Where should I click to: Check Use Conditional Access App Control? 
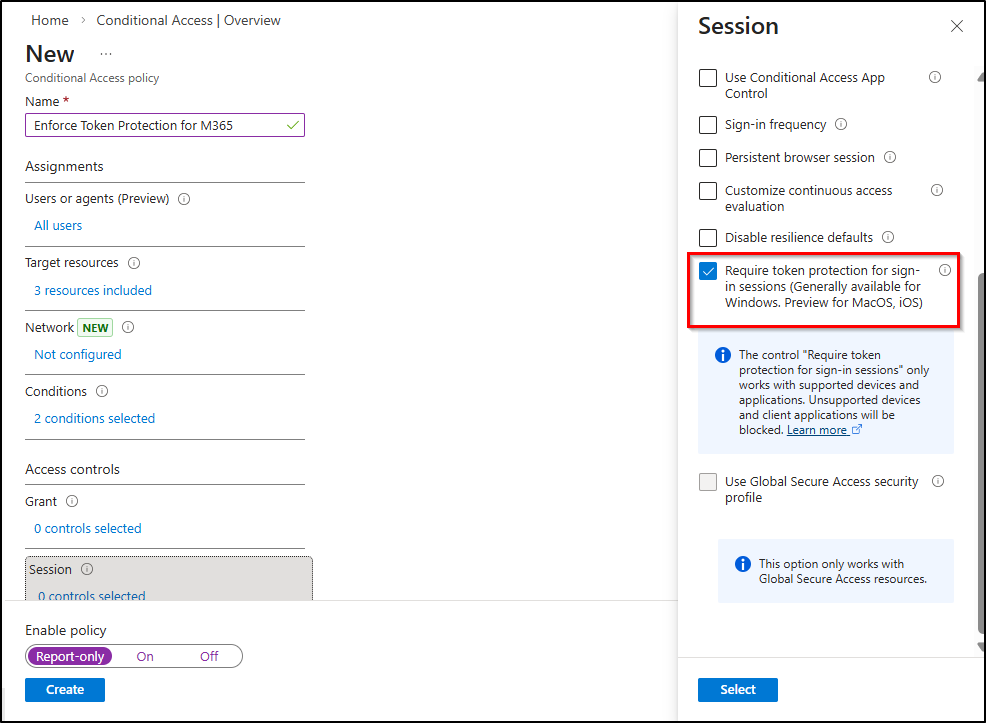[x=708, y=78]
